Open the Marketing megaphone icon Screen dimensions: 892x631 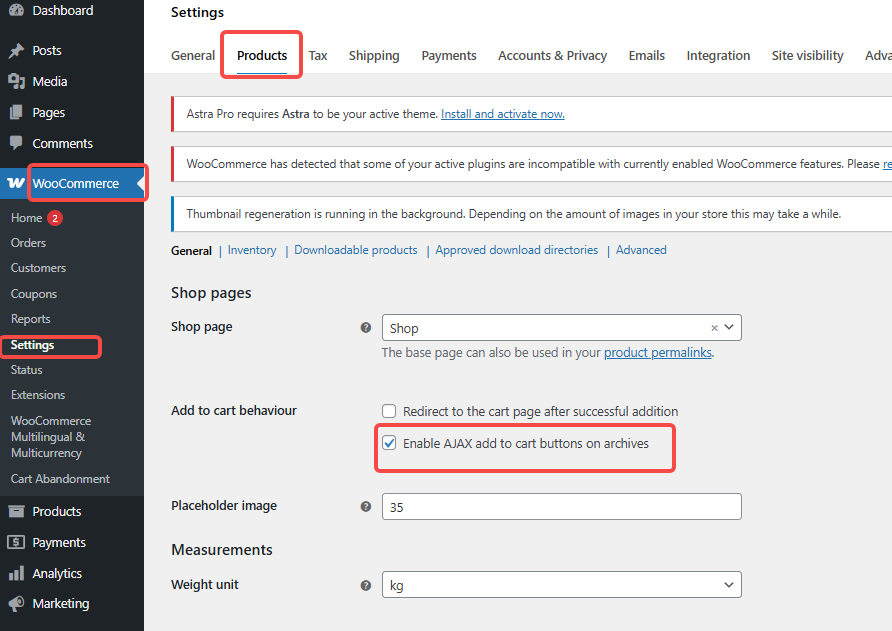pos(14,603)
